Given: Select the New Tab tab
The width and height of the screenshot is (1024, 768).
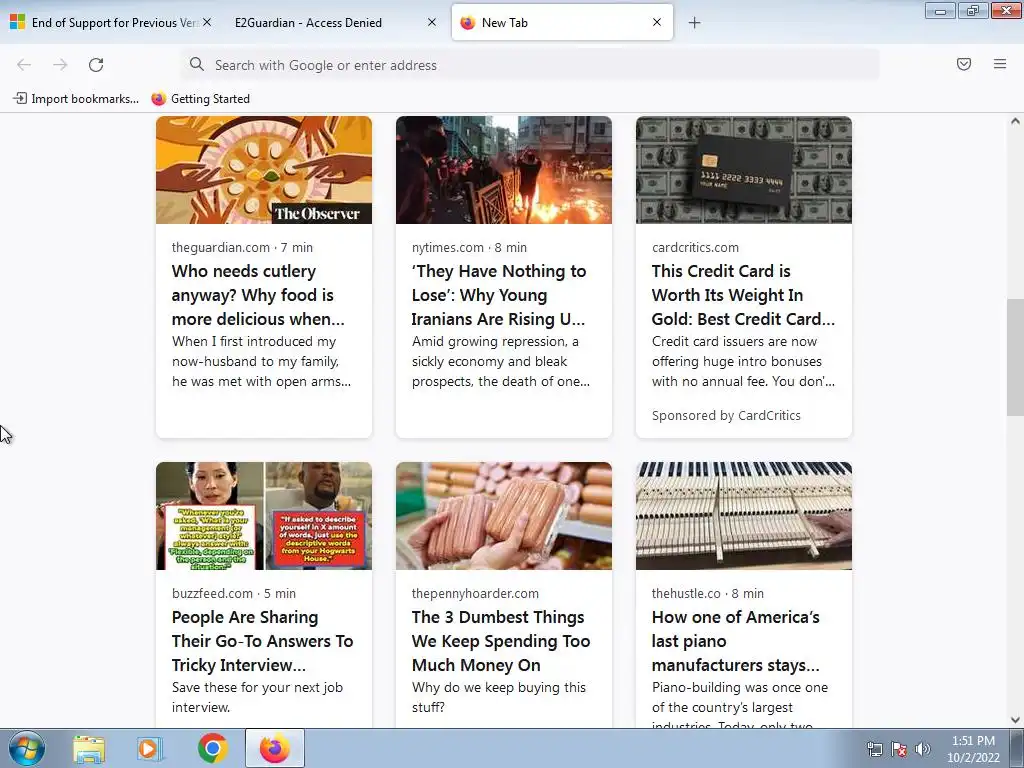Looking at the screenshot, I should coord(562,23).
